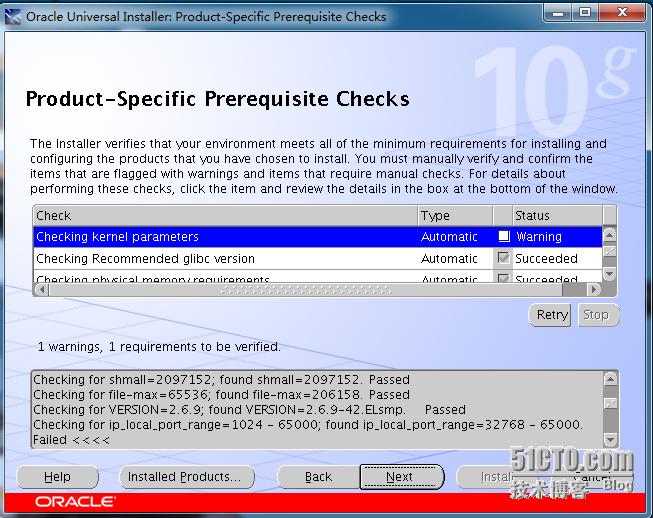Click the checks table scroll down arrow
The width and height of the screenshot is (653, 518).
[x=609, y=274]
